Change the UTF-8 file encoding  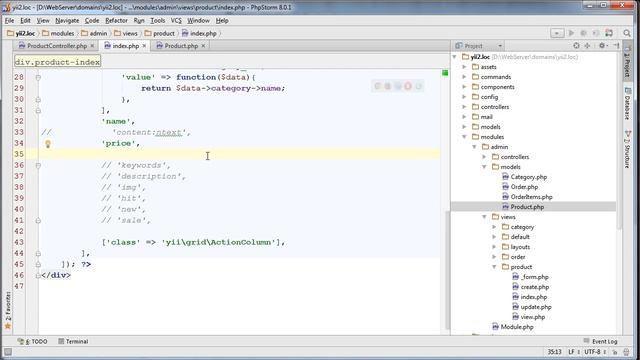point(594,352)
